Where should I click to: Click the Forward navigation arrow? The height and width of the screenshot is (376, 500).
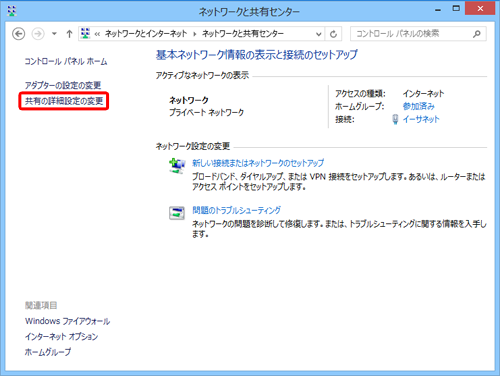(38, 34)
